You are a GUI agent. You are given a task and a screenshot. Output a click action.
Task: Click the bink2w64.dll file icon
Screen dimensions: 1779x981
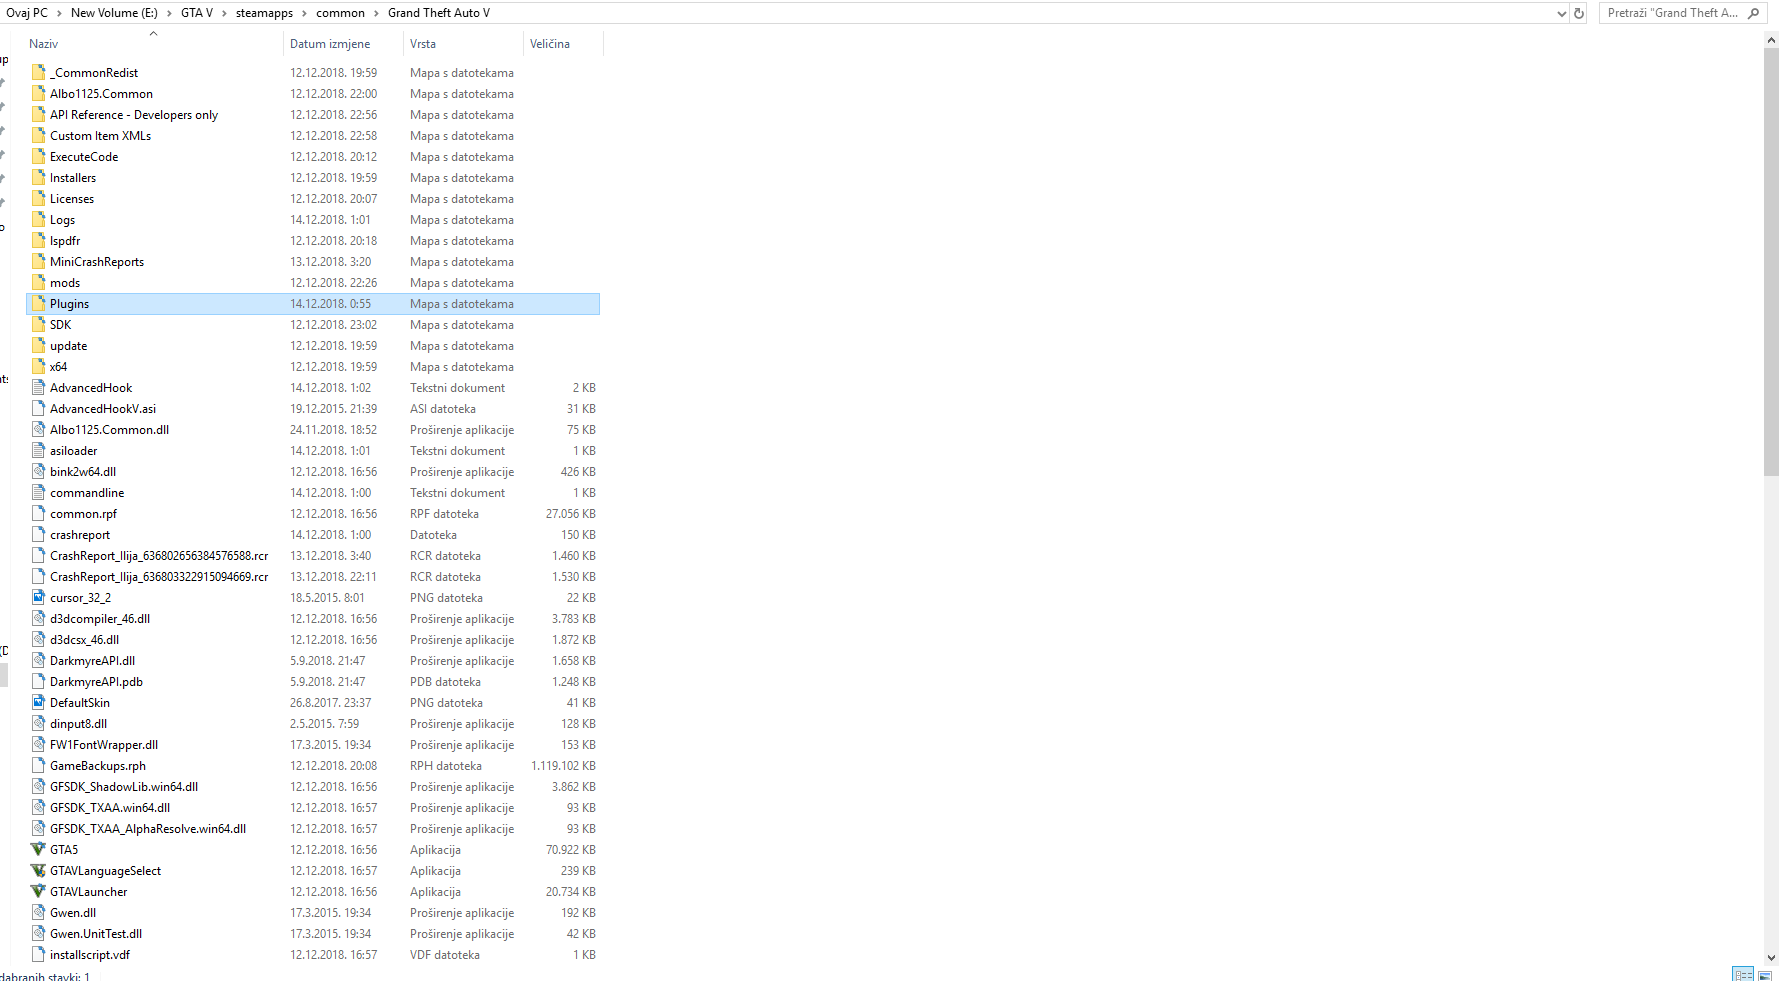(39, 471)
